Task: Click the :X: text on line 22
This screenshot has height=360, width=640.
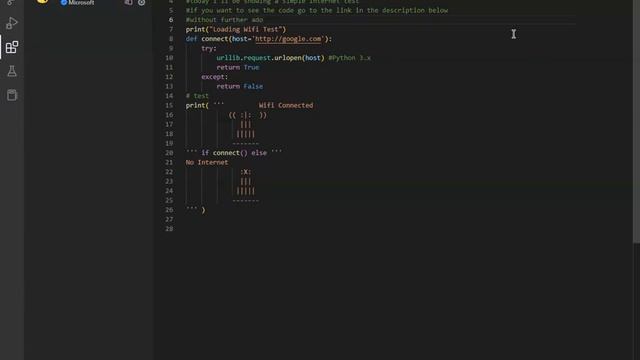Action: [x=245, y=172]
